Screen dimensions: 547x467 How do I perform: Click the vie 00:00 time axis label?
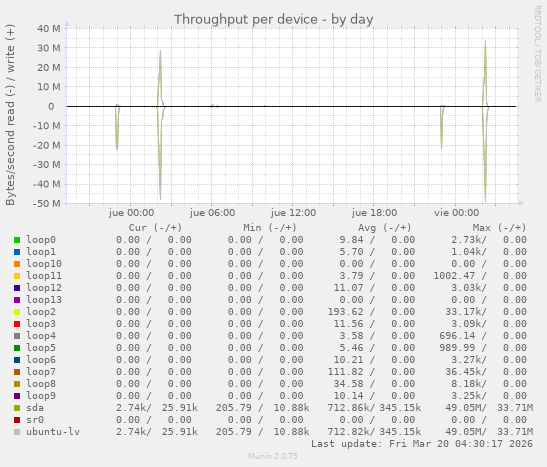click(x=456, y=213)
